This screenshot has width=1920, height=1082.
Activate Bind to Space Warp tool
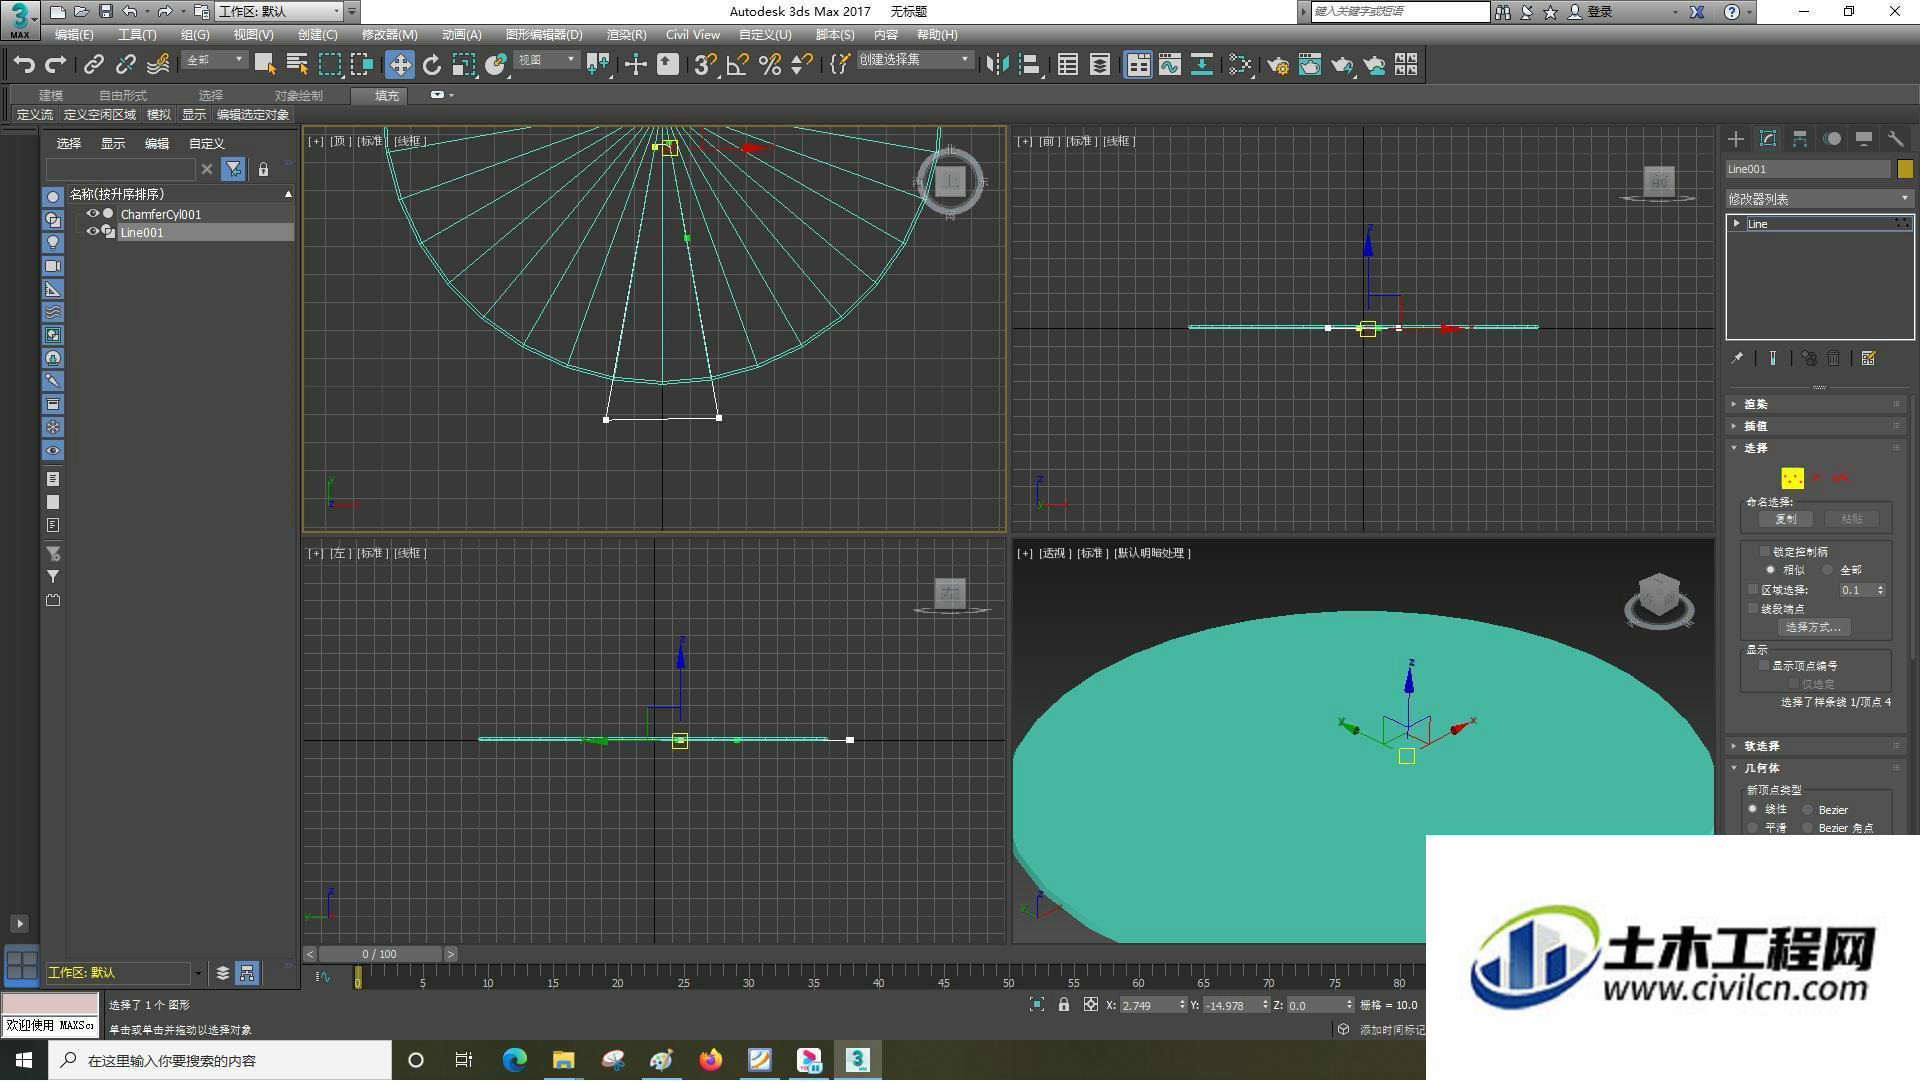pyautogui.click(x=158, y=65)
